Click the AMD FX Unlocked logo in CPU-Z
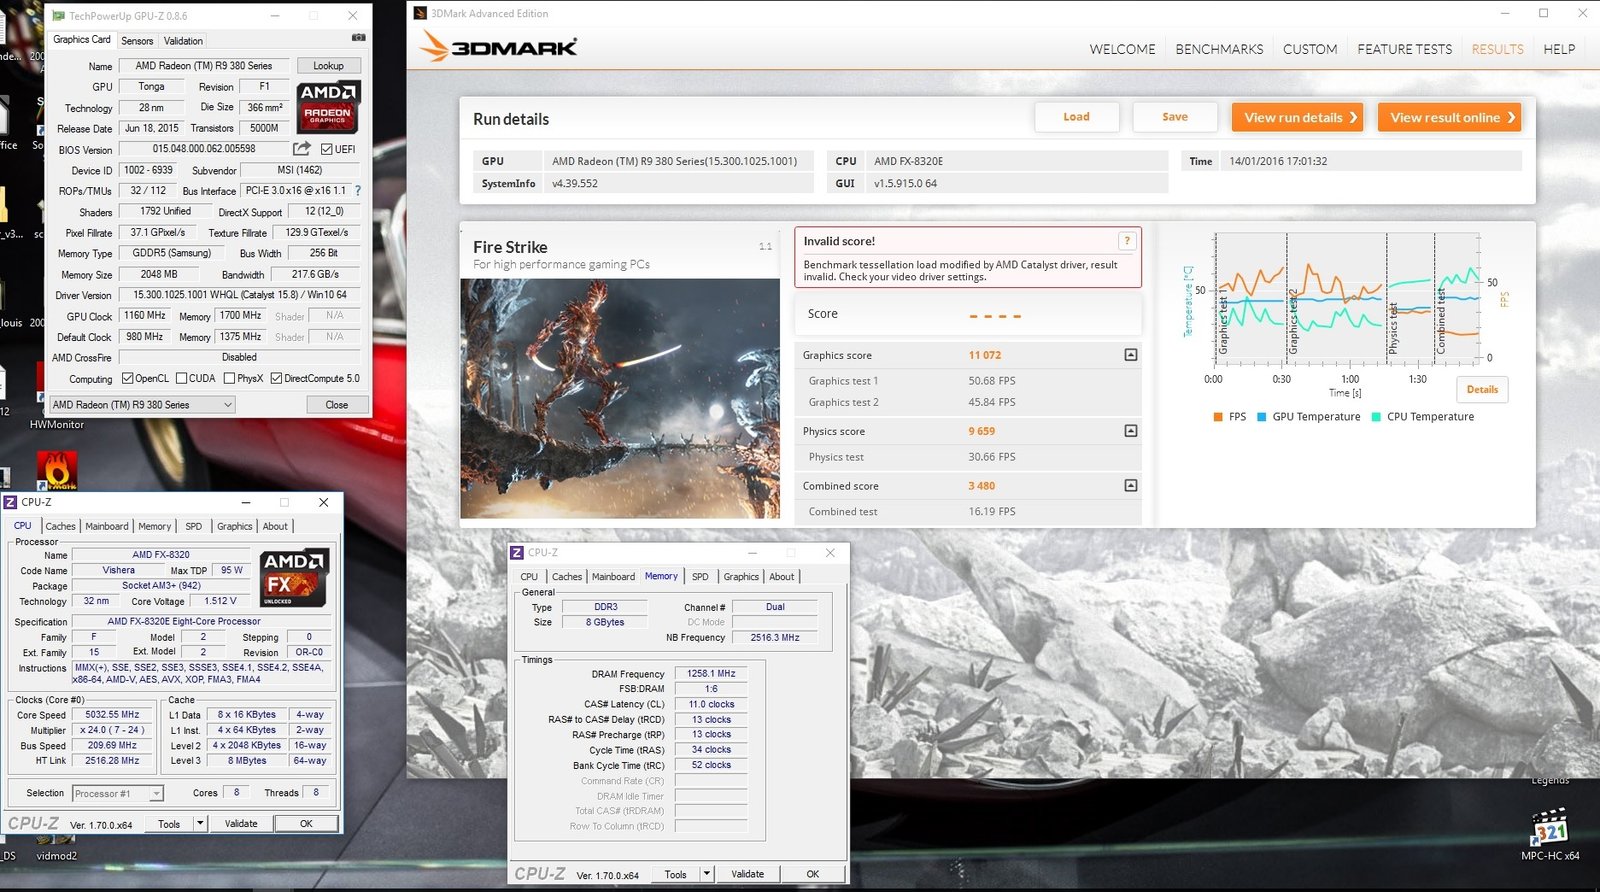 (295, 577)
